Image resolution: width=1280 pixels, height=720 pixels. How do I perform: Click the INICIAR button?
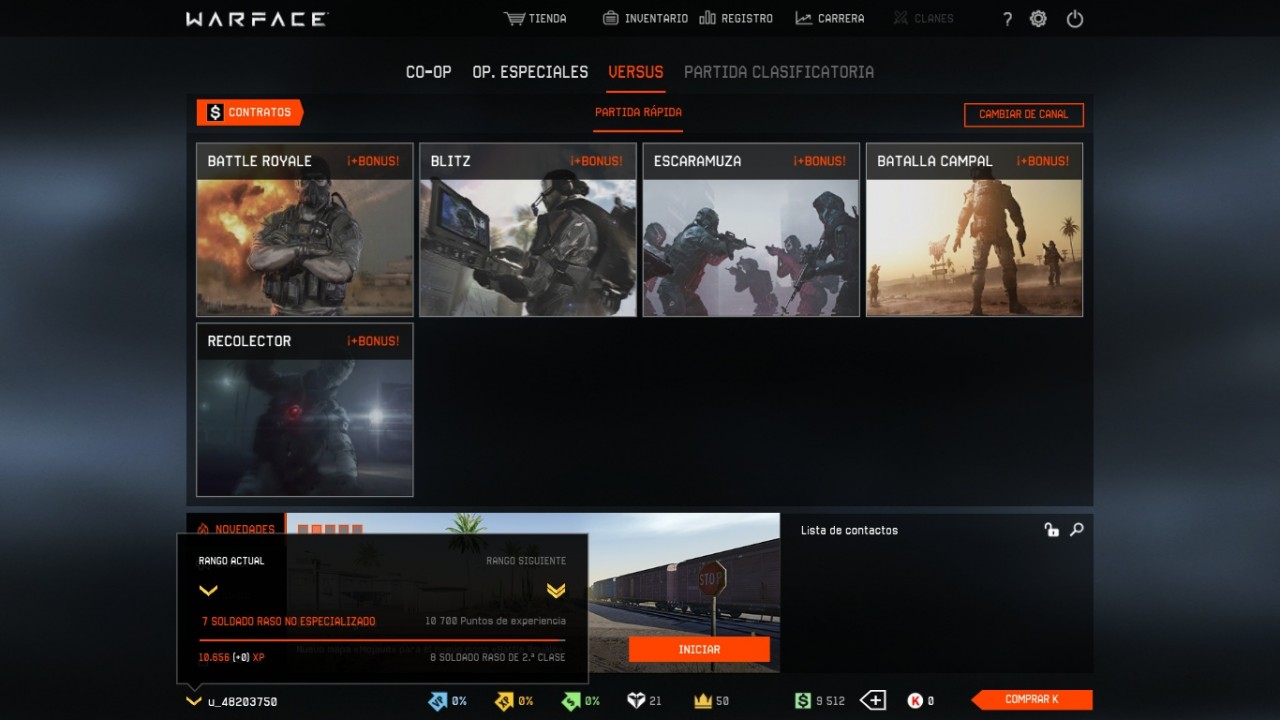(699, 649)
